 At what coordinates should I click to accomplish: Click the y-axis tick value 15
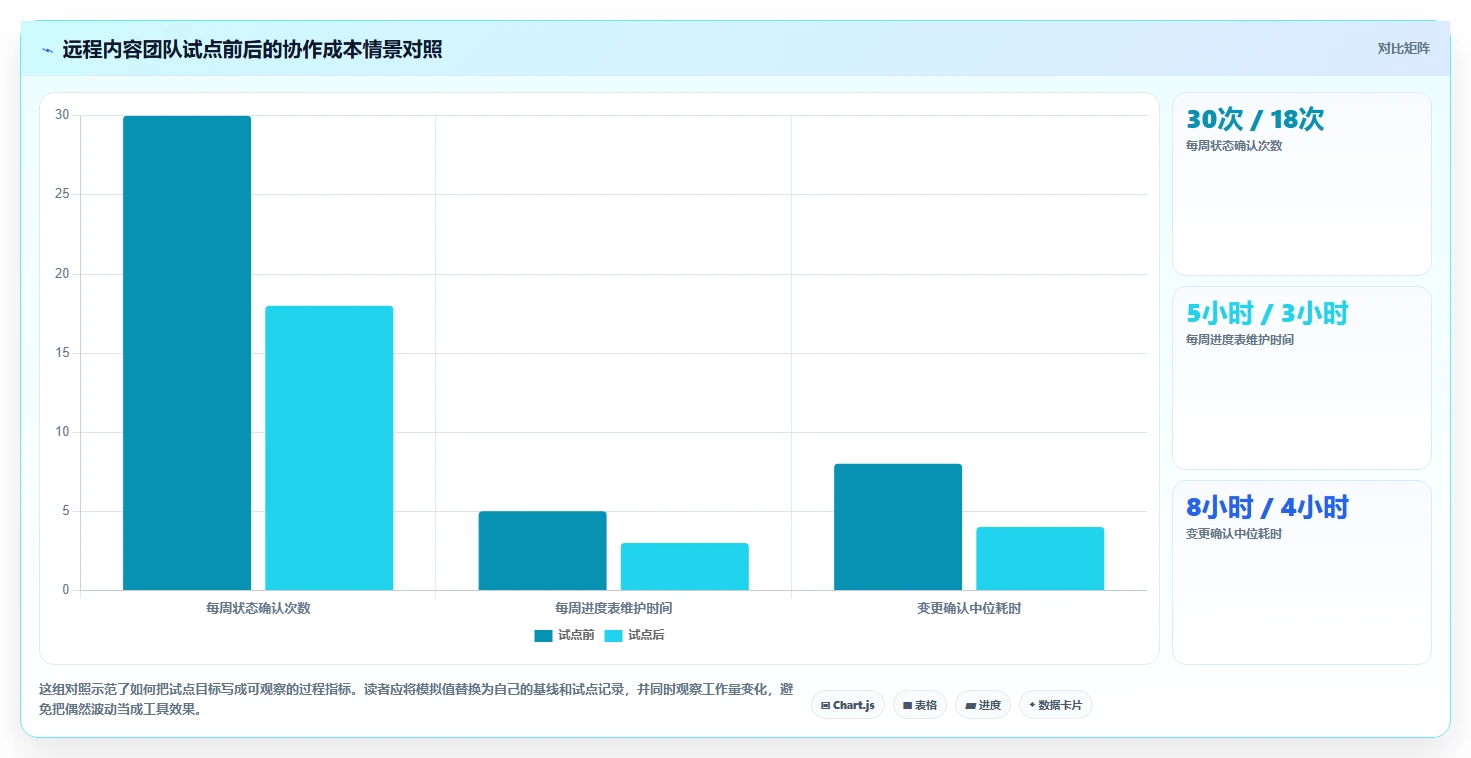click(62, 353)
